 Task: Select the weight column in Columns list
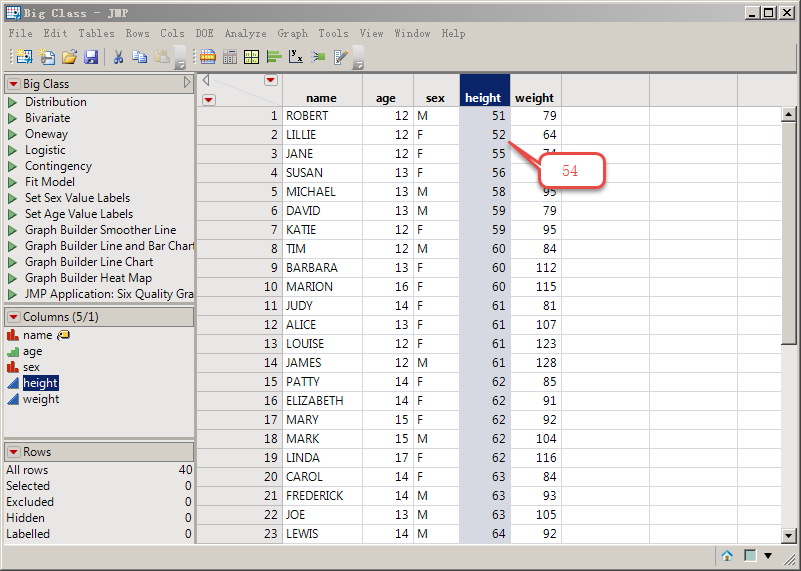[x=41, y=399]
